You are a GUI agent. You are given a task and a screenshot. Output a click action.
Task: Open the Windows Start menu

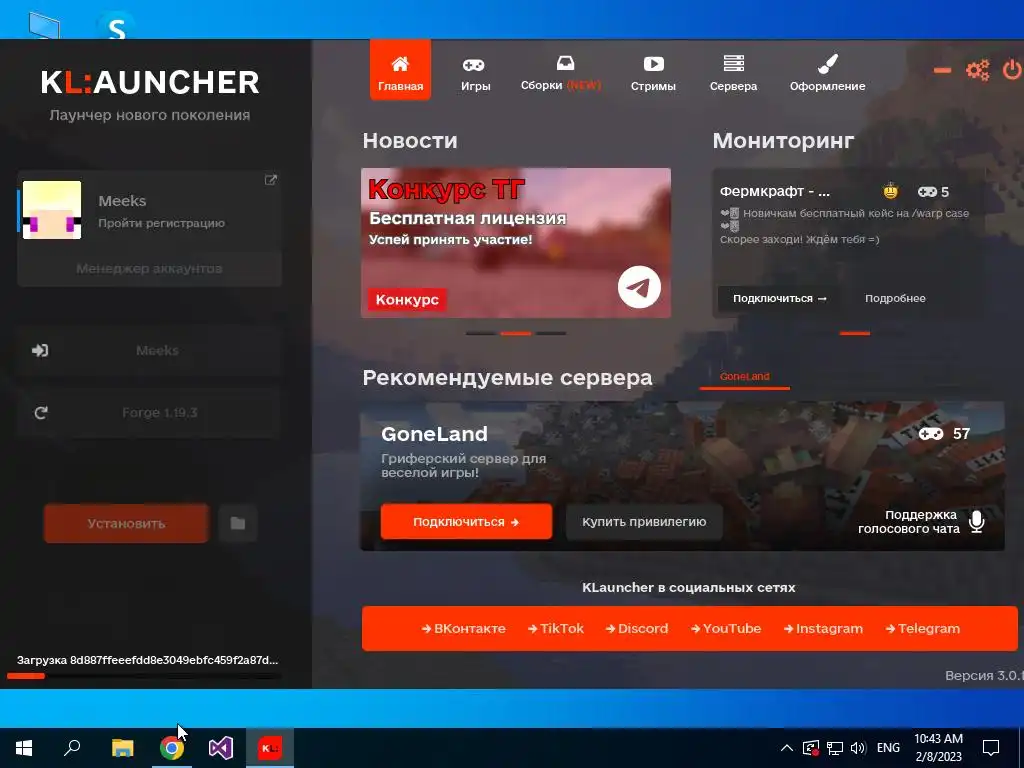(24, 748)
